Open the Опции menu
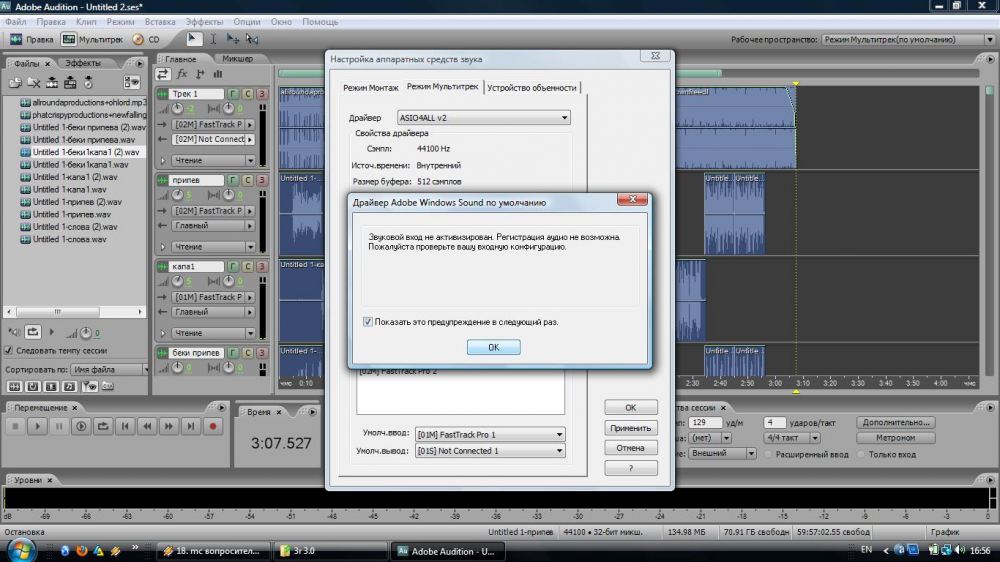 pyautogui.click(x=246, y=22)
